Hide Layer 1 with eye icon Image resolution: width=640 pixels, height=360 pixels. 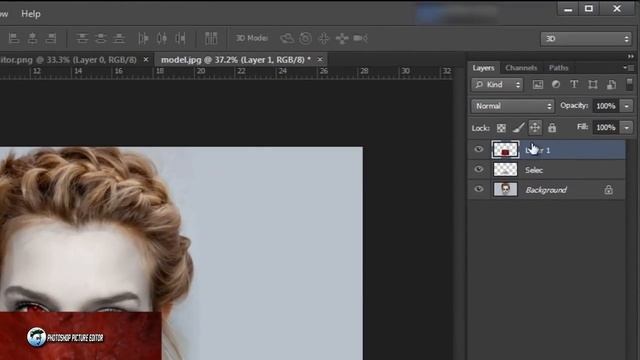tap(479, 149)
